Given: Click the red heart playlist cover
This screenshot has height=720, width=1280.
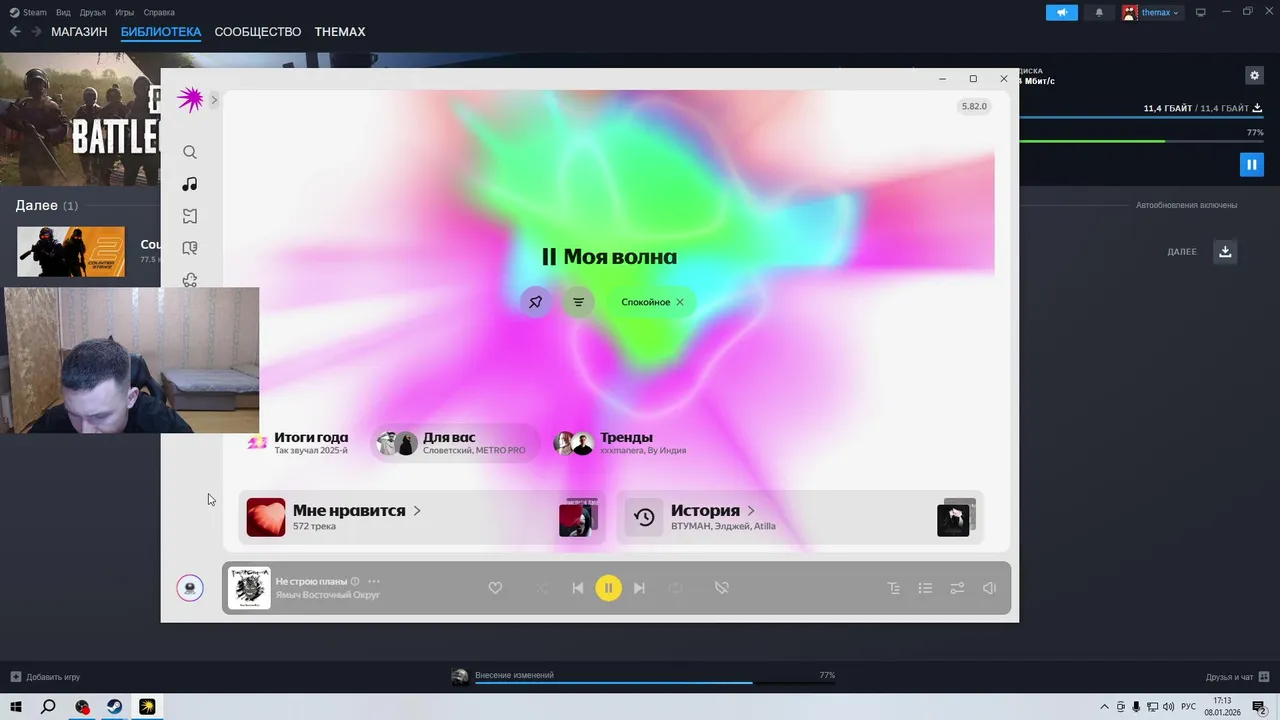Looking at the screenshot, I should 266,517.
